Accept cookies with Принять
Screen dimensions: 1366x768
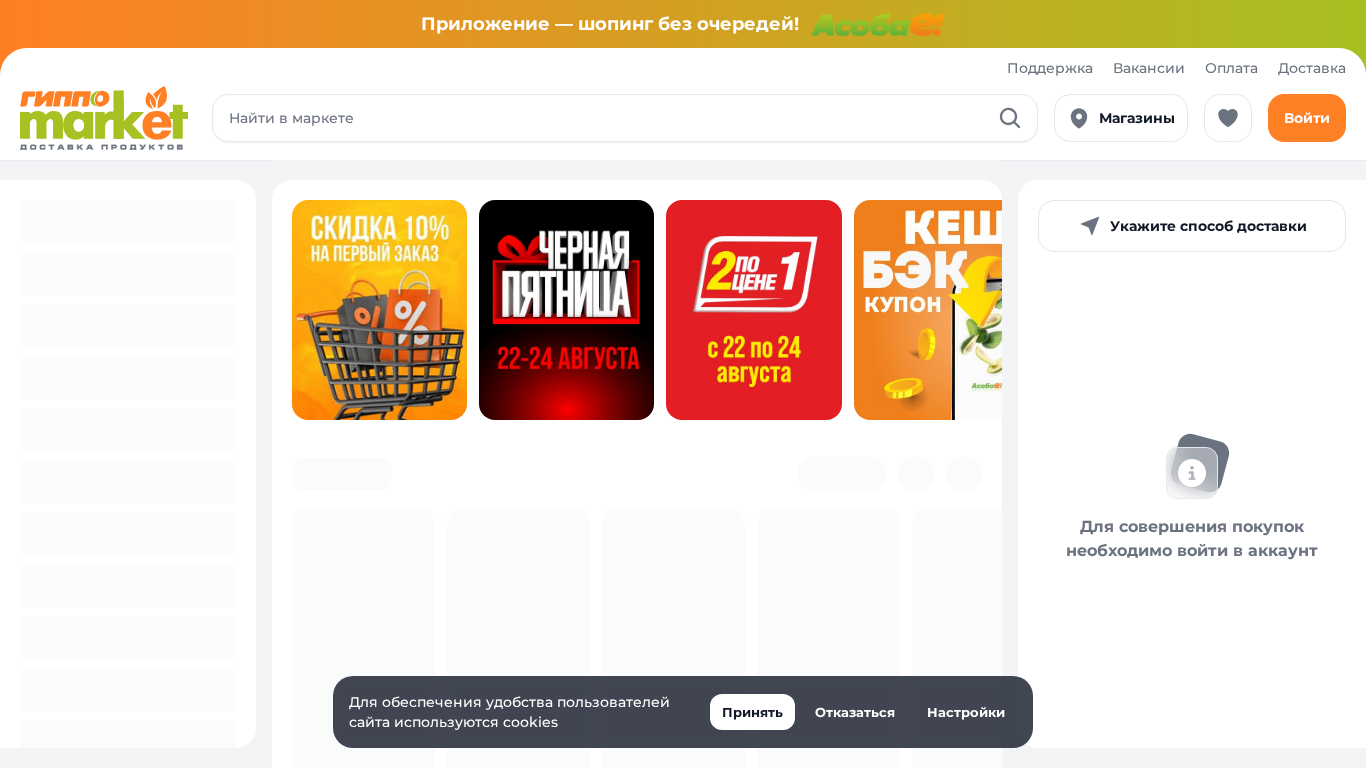click(x=752, y=712)
